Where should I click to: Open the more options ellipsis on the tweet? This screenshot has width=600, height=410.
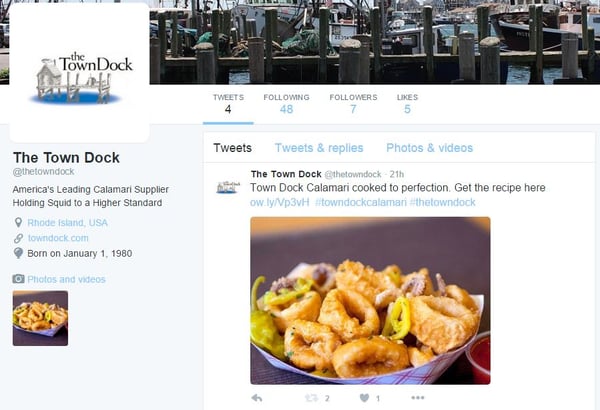(x=417, y=398)
